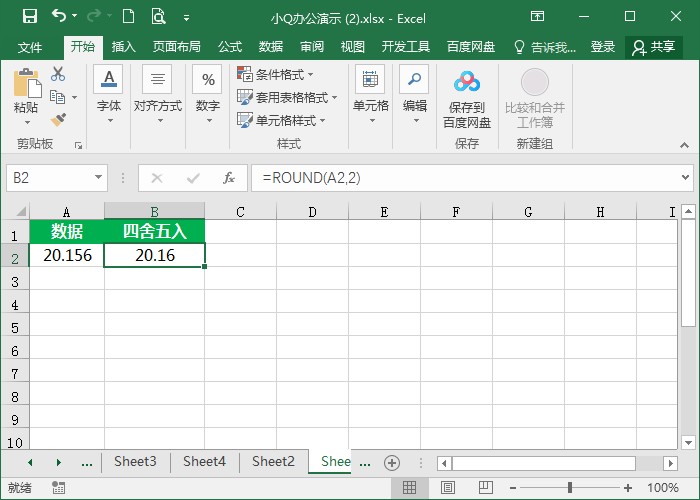Screen dimensions: 700x500
Task: Click 登录 to sign in
Action: (x=603, y=47)
